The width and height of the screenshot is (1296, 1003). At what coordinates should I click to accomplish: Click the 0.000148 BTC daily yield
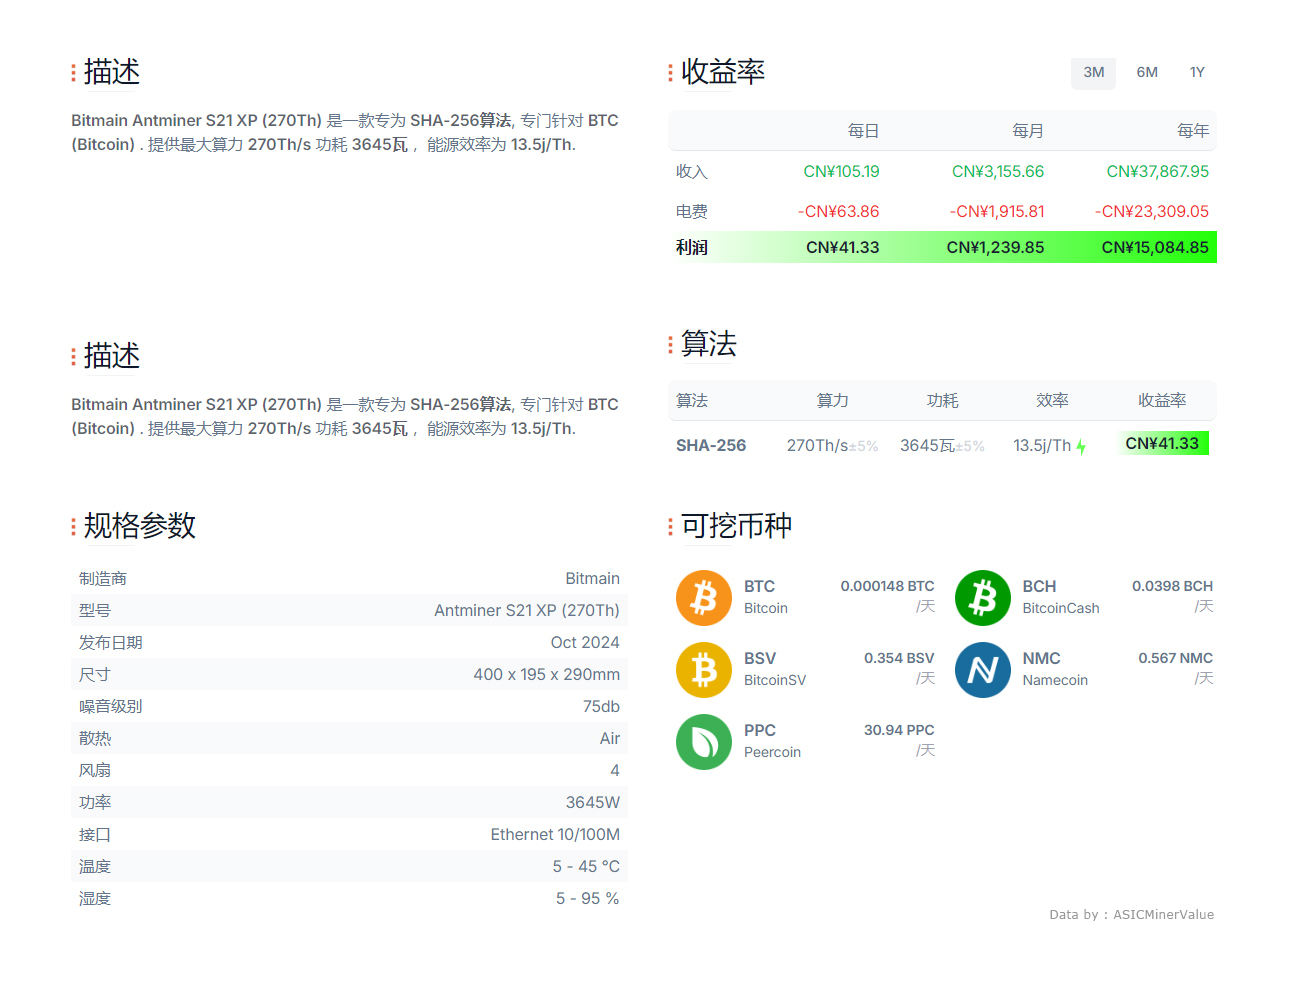(x=887, y=587)
